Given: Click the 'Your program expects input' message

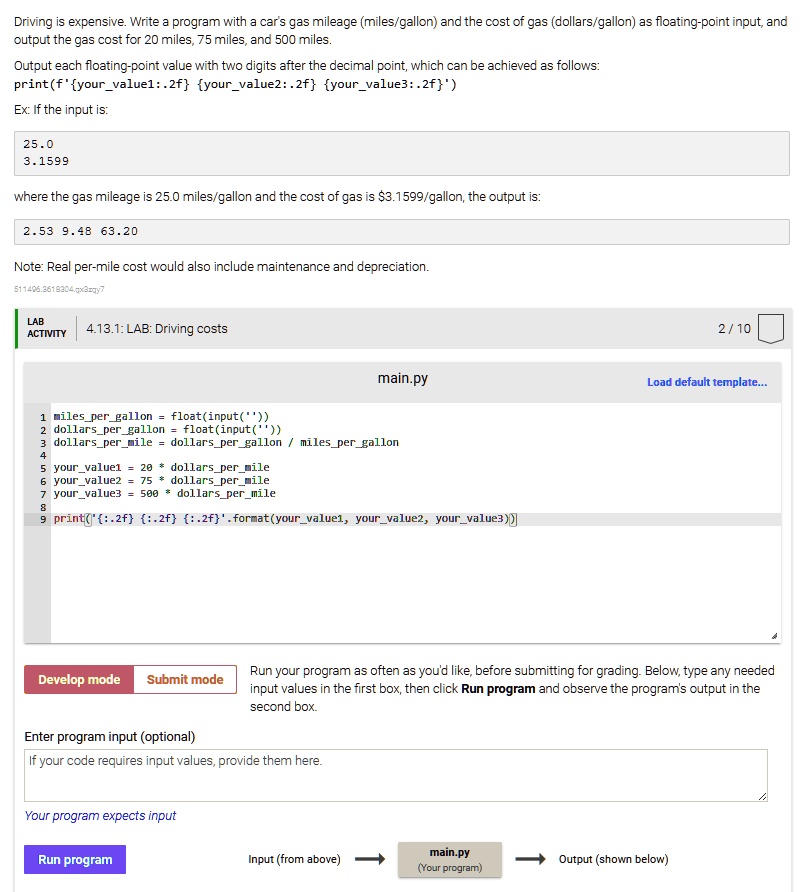Looking at the screenshot, I should click(x=100, y=816).
